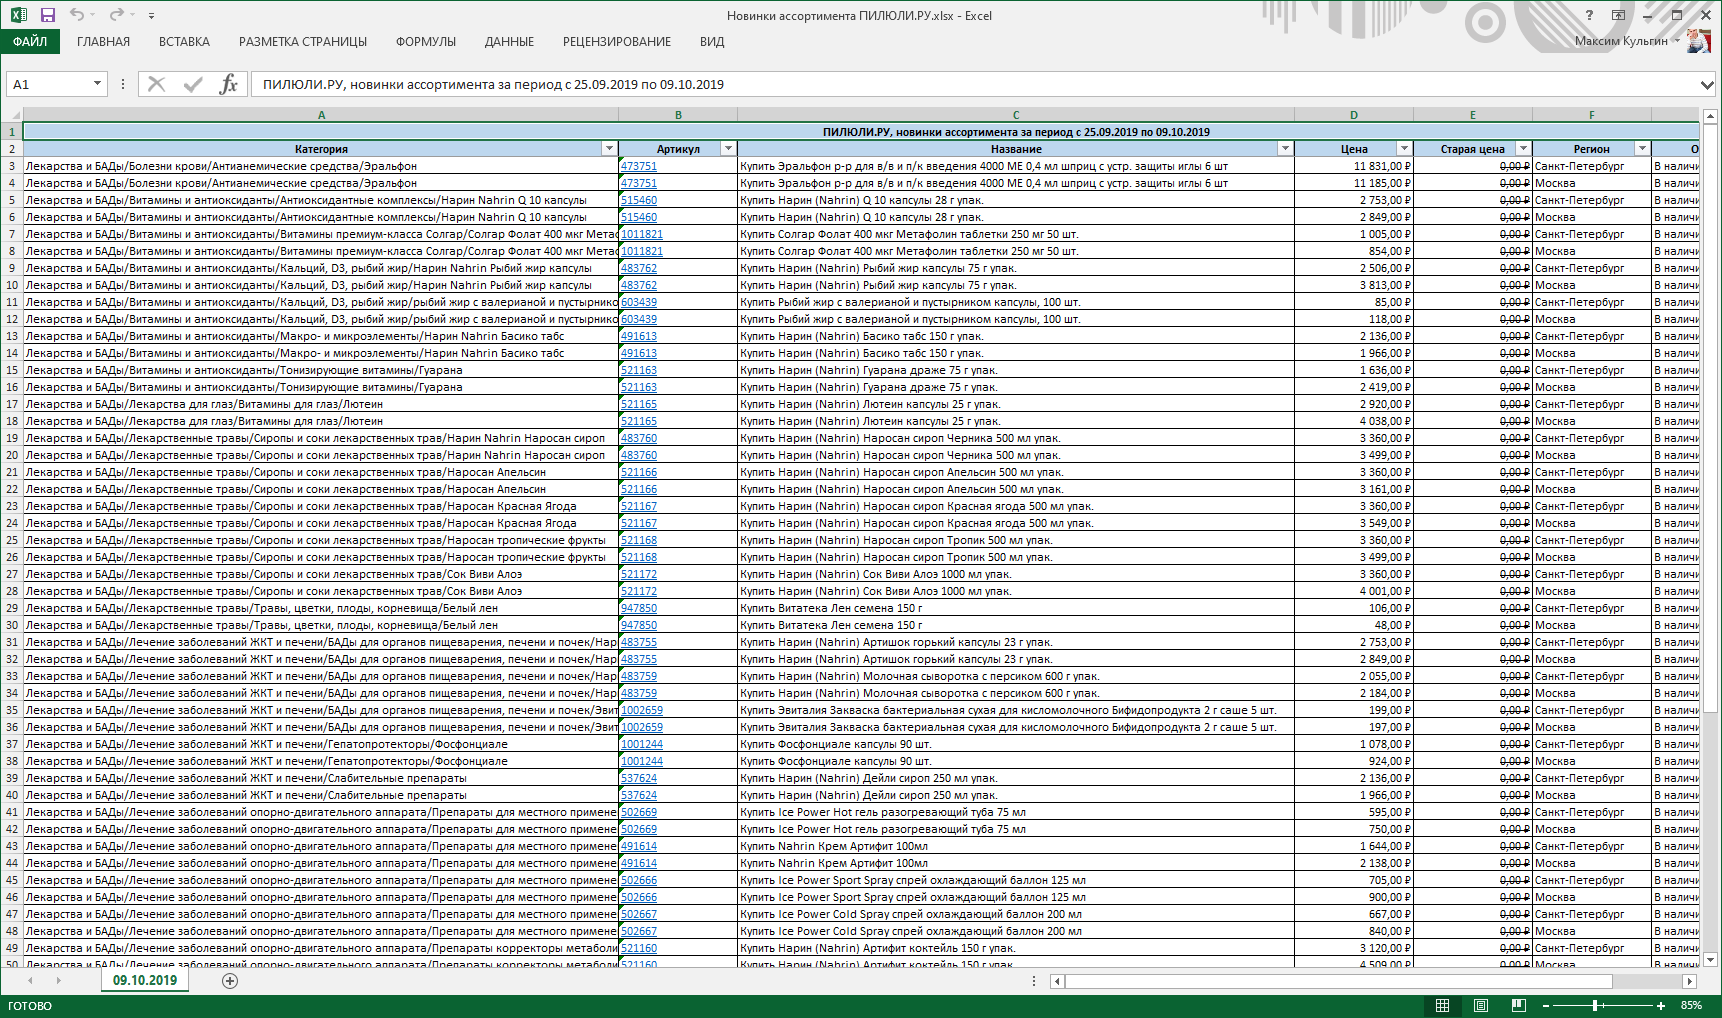Image resolution: width=1722 pixels, height=1018 pixels.
Task: Select sheet tab 09.10.2019
Action: coord(144,980)
